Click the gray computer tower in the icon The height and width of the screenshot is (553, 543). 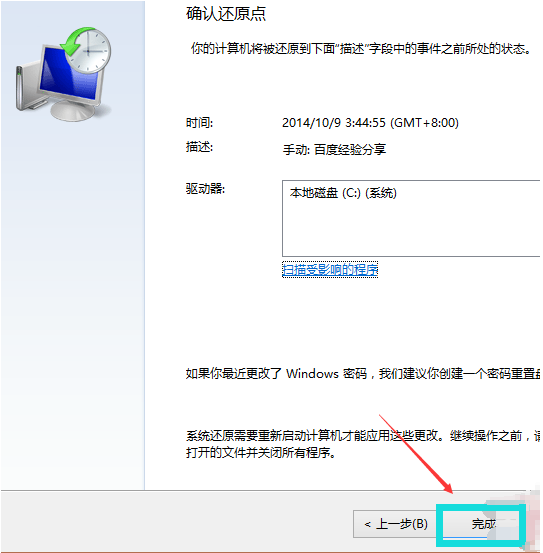point(26,88)
